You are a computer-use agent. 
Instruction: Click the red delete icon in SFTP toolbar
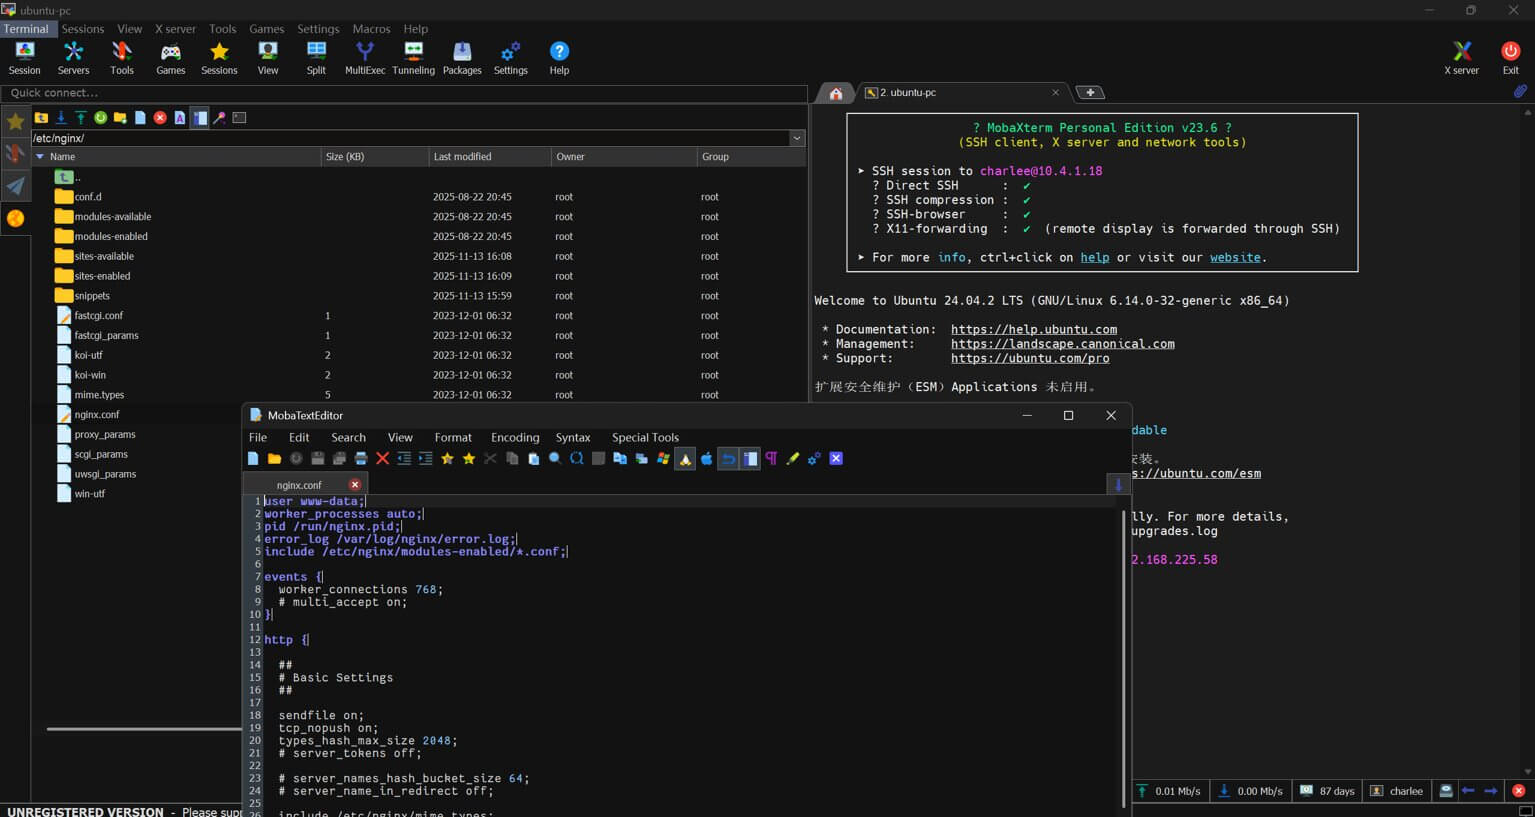160,118
